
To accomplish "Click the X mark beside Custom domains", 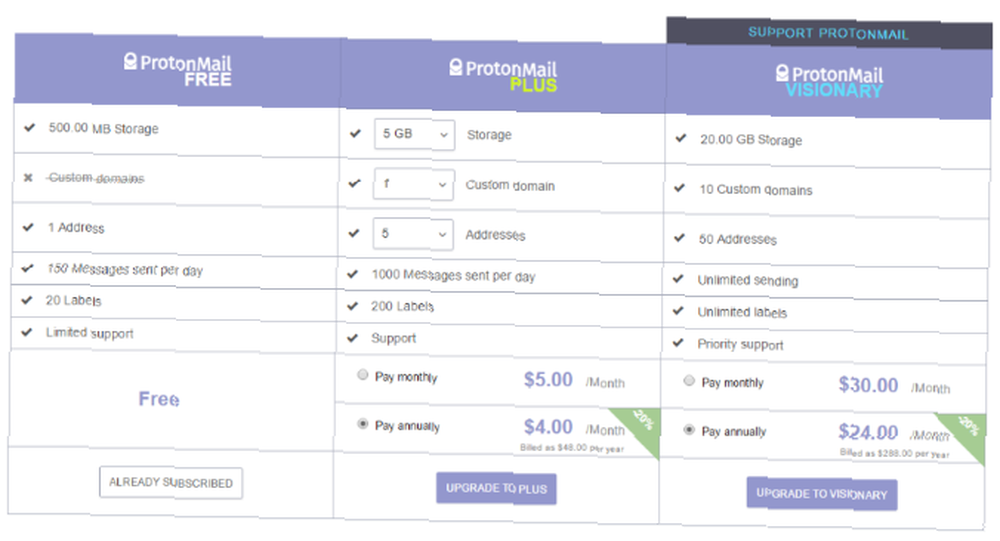I will point(28,177).
